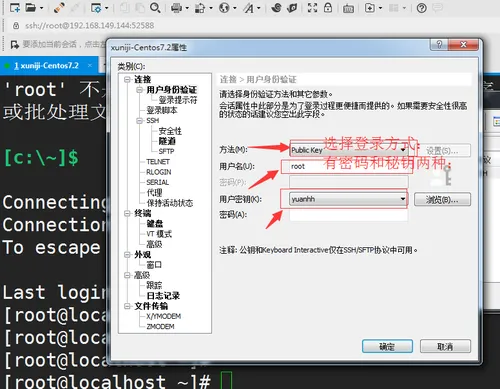Select 登录提示符 in the category tree
This screenshot has width=500, height=389.
(x=178, y=100)
